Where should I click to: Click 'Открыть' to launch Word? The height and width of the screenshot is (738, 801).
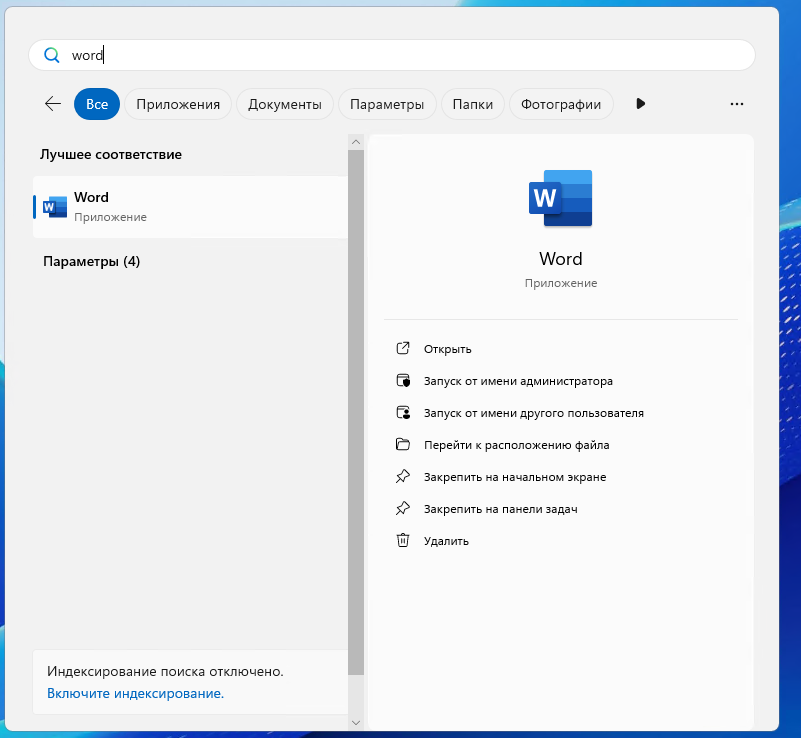pyautogui.click(x=447, y=349)
